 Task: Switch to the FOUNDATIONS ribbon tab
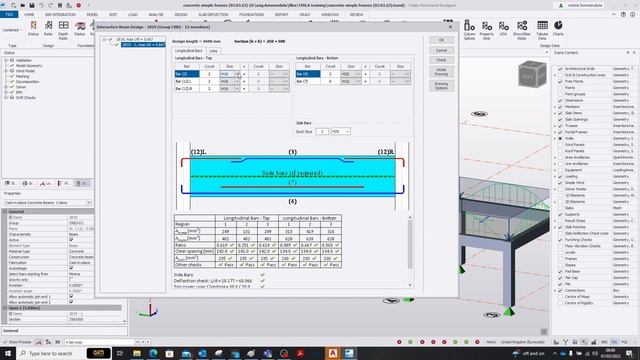[251, 14]
